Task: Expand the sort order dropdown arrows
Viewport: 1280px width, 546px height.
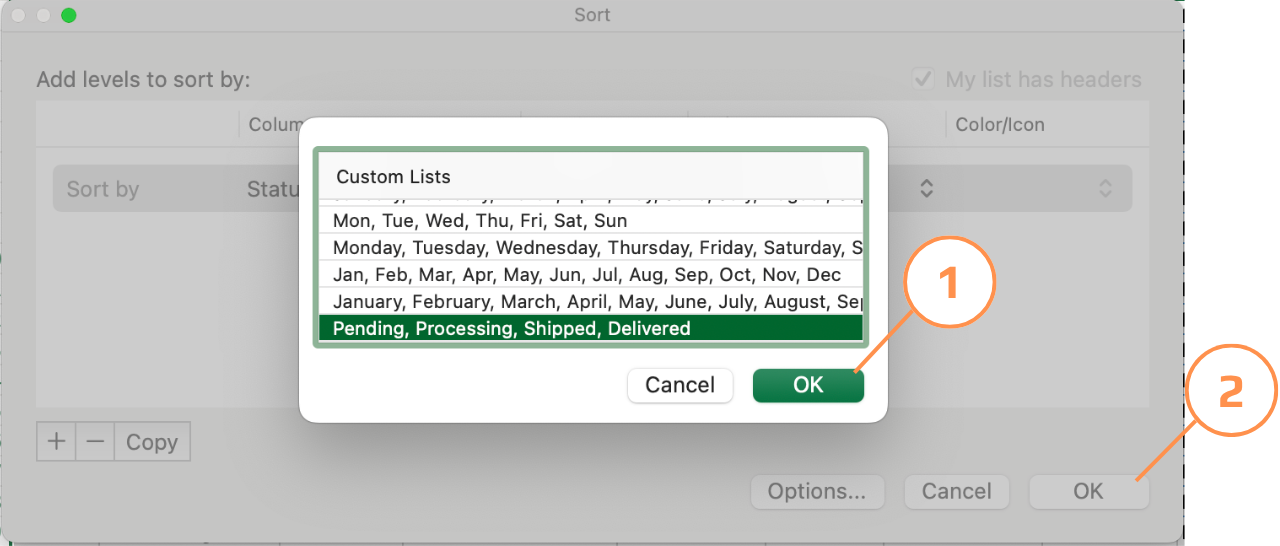Action: pyautogui.click(x=927, y=188)
